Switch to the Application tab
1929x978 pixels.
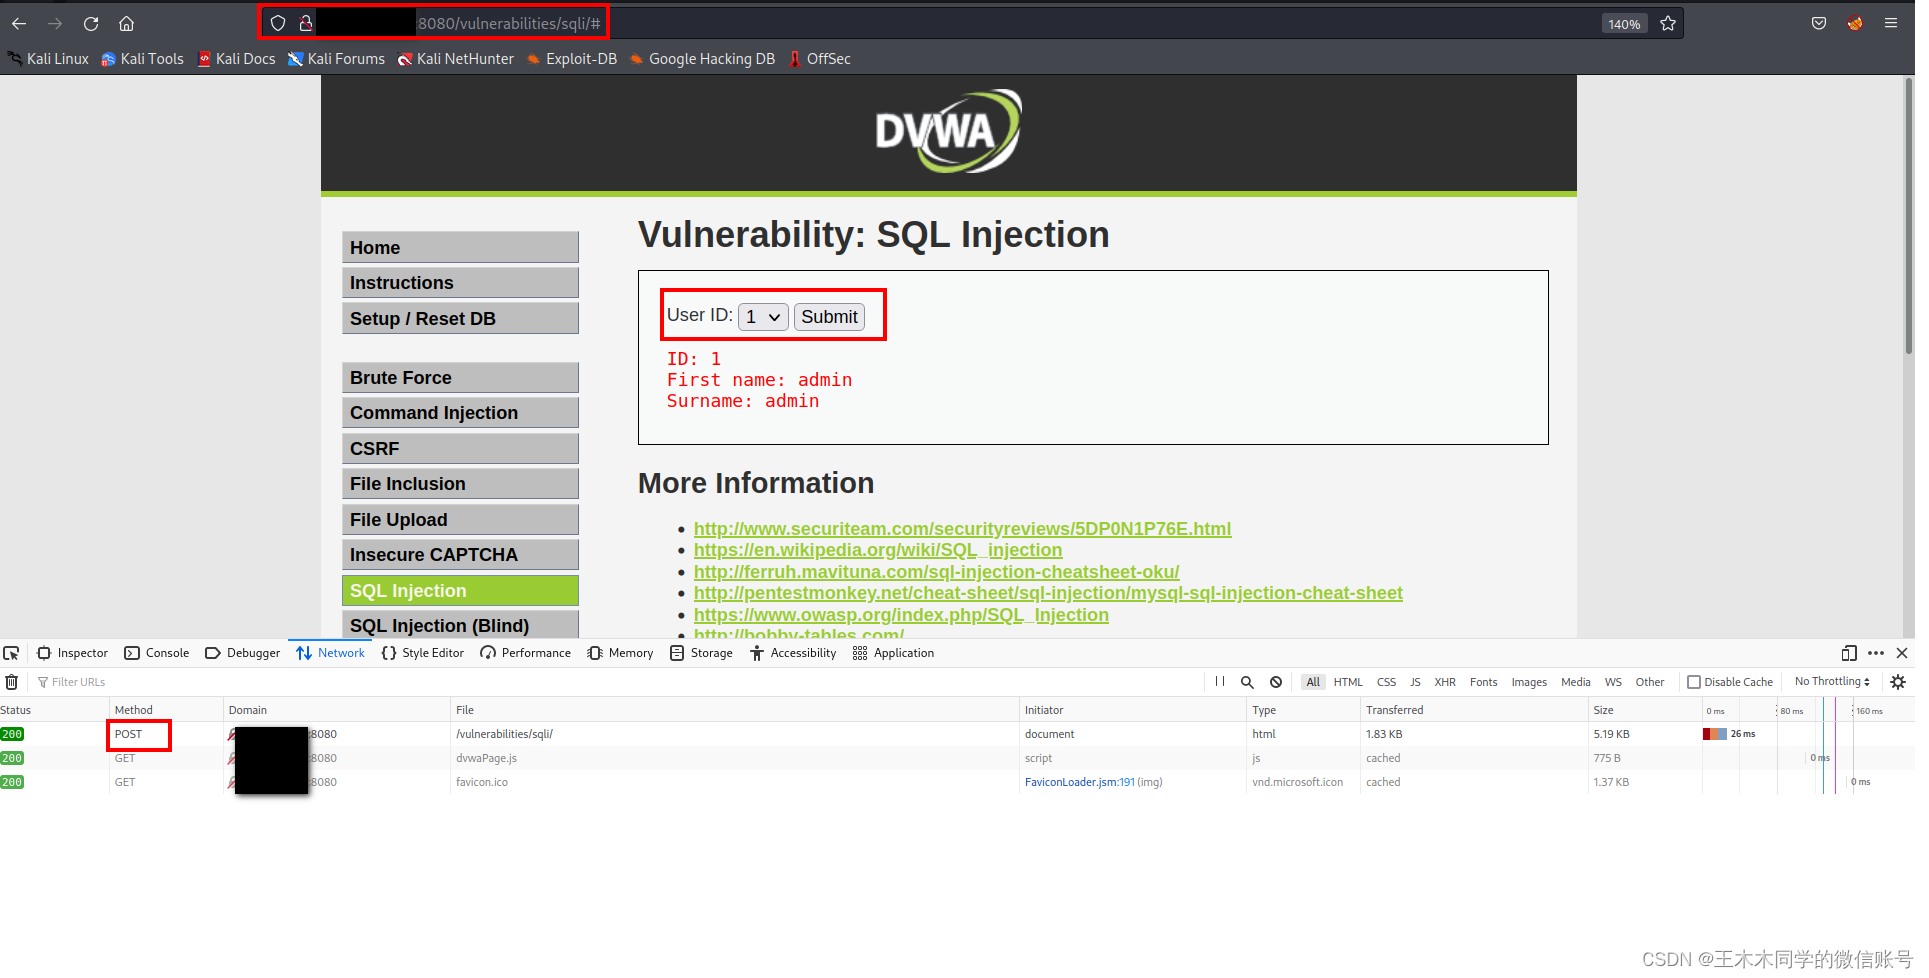[894, 653]
